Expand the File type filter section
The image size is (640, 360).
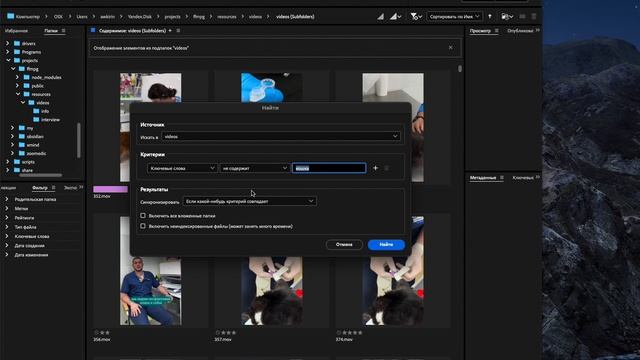tap(7, 227)
